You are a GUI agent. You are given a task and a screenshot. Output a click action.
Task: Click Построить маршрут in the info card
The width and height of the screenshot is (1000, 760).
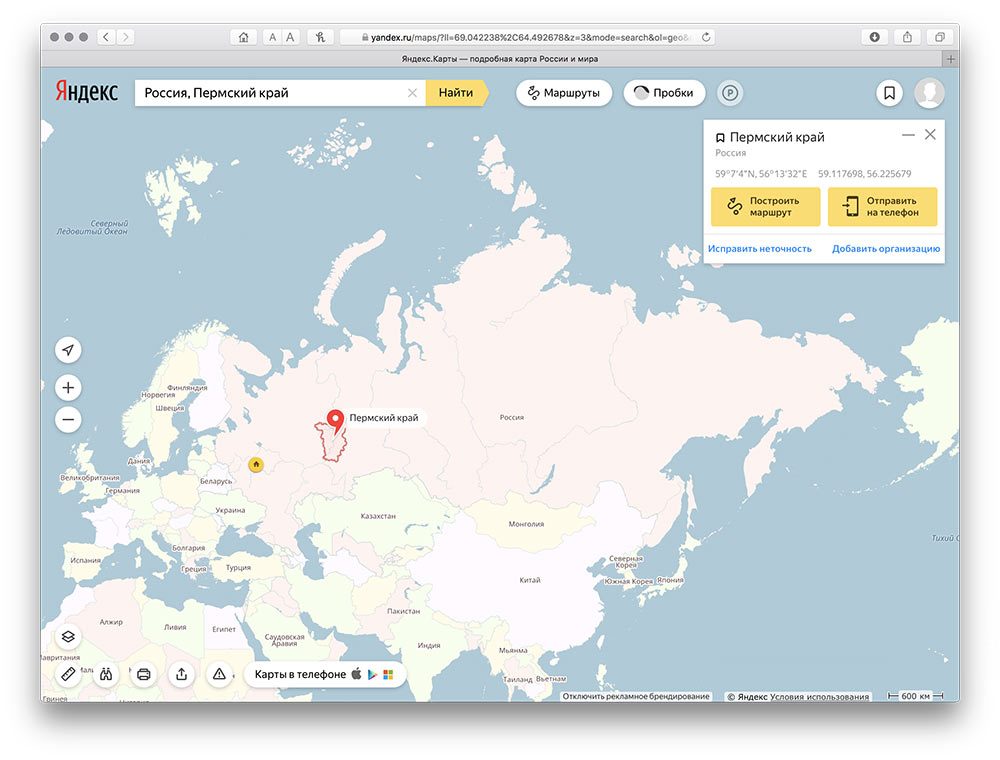pos(765,207)
